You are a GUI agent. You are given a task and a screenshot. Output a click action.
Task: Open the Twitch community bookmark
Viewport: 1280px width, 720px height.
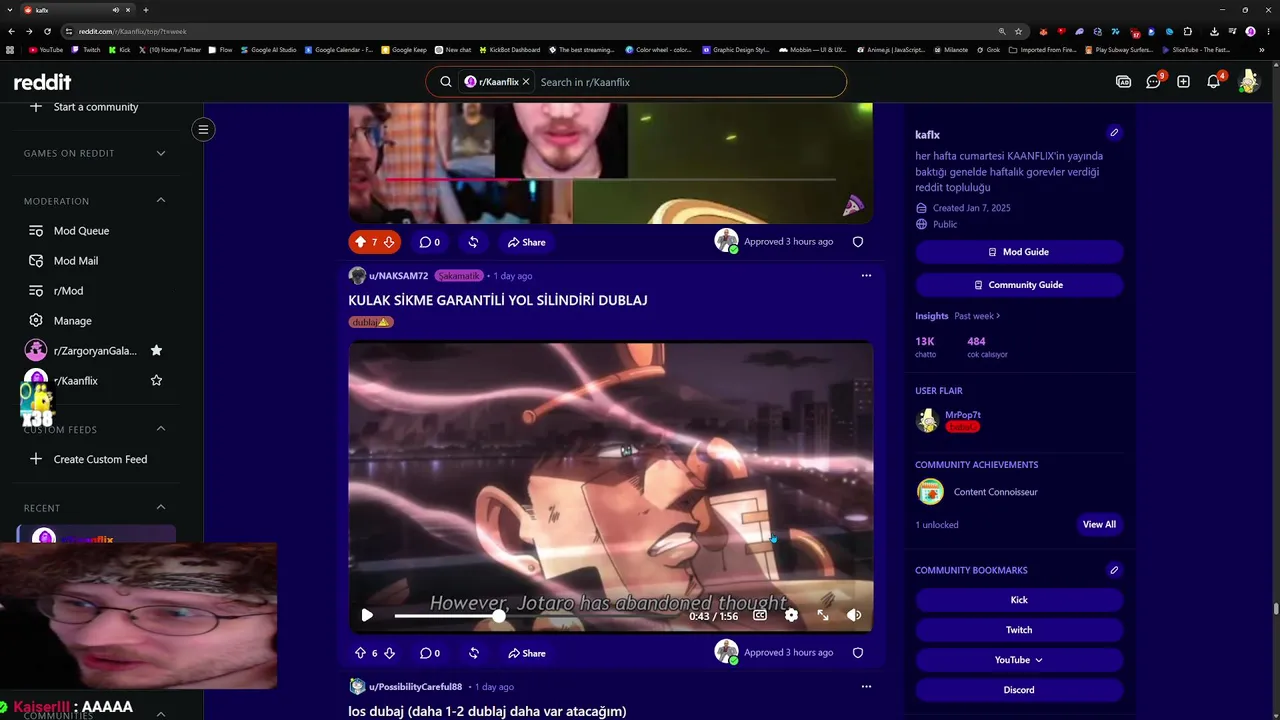tap(1019, 630)
